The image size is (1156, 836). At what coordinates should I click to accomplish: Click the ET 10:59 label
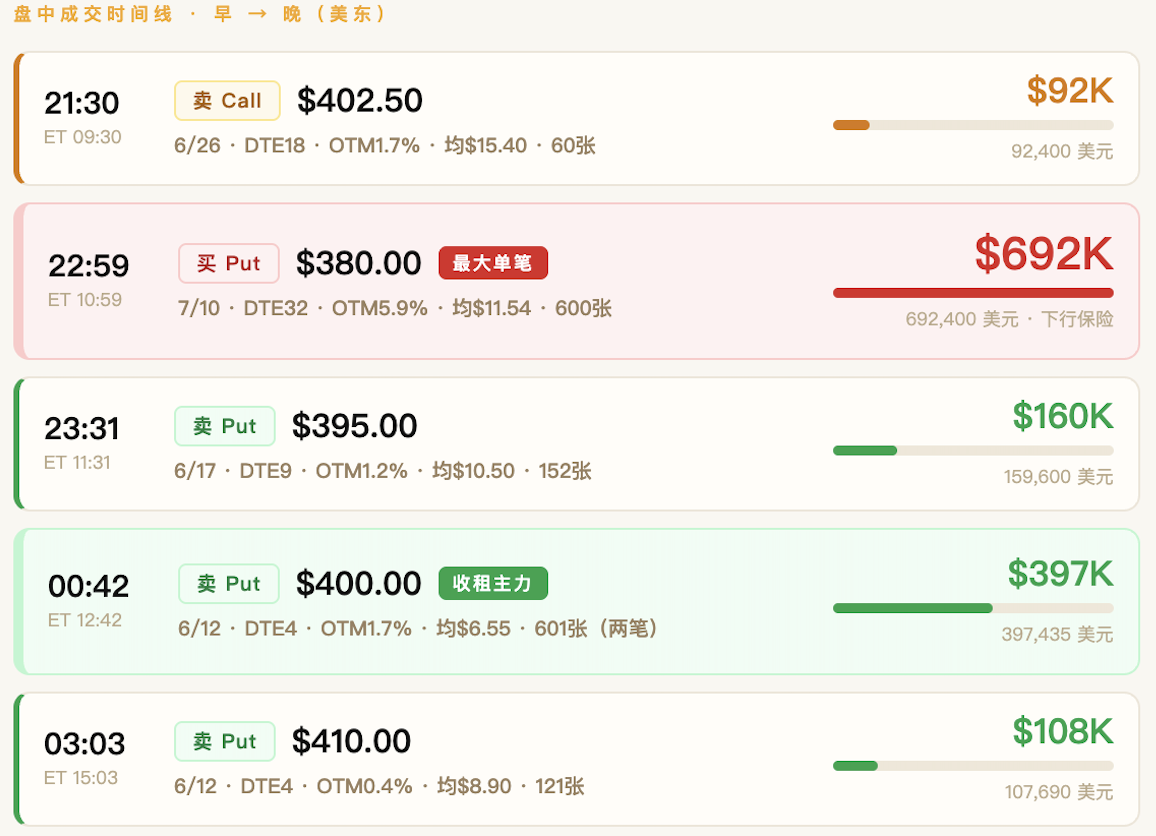85,300
